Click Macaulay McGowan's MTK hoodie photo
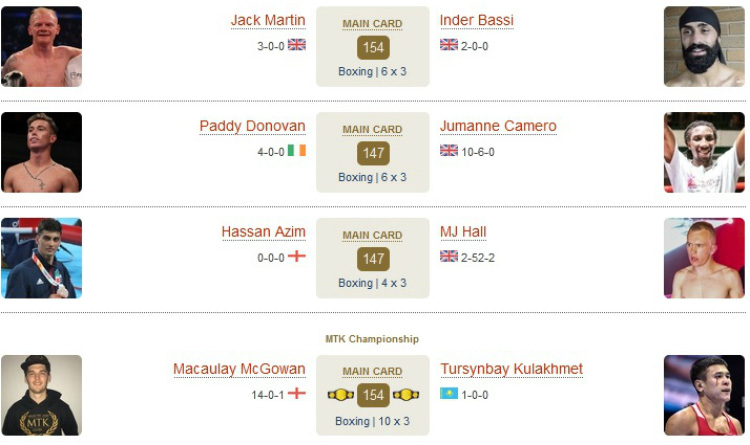This screenshot has width=750, height=445. click(x=42, y=395)
